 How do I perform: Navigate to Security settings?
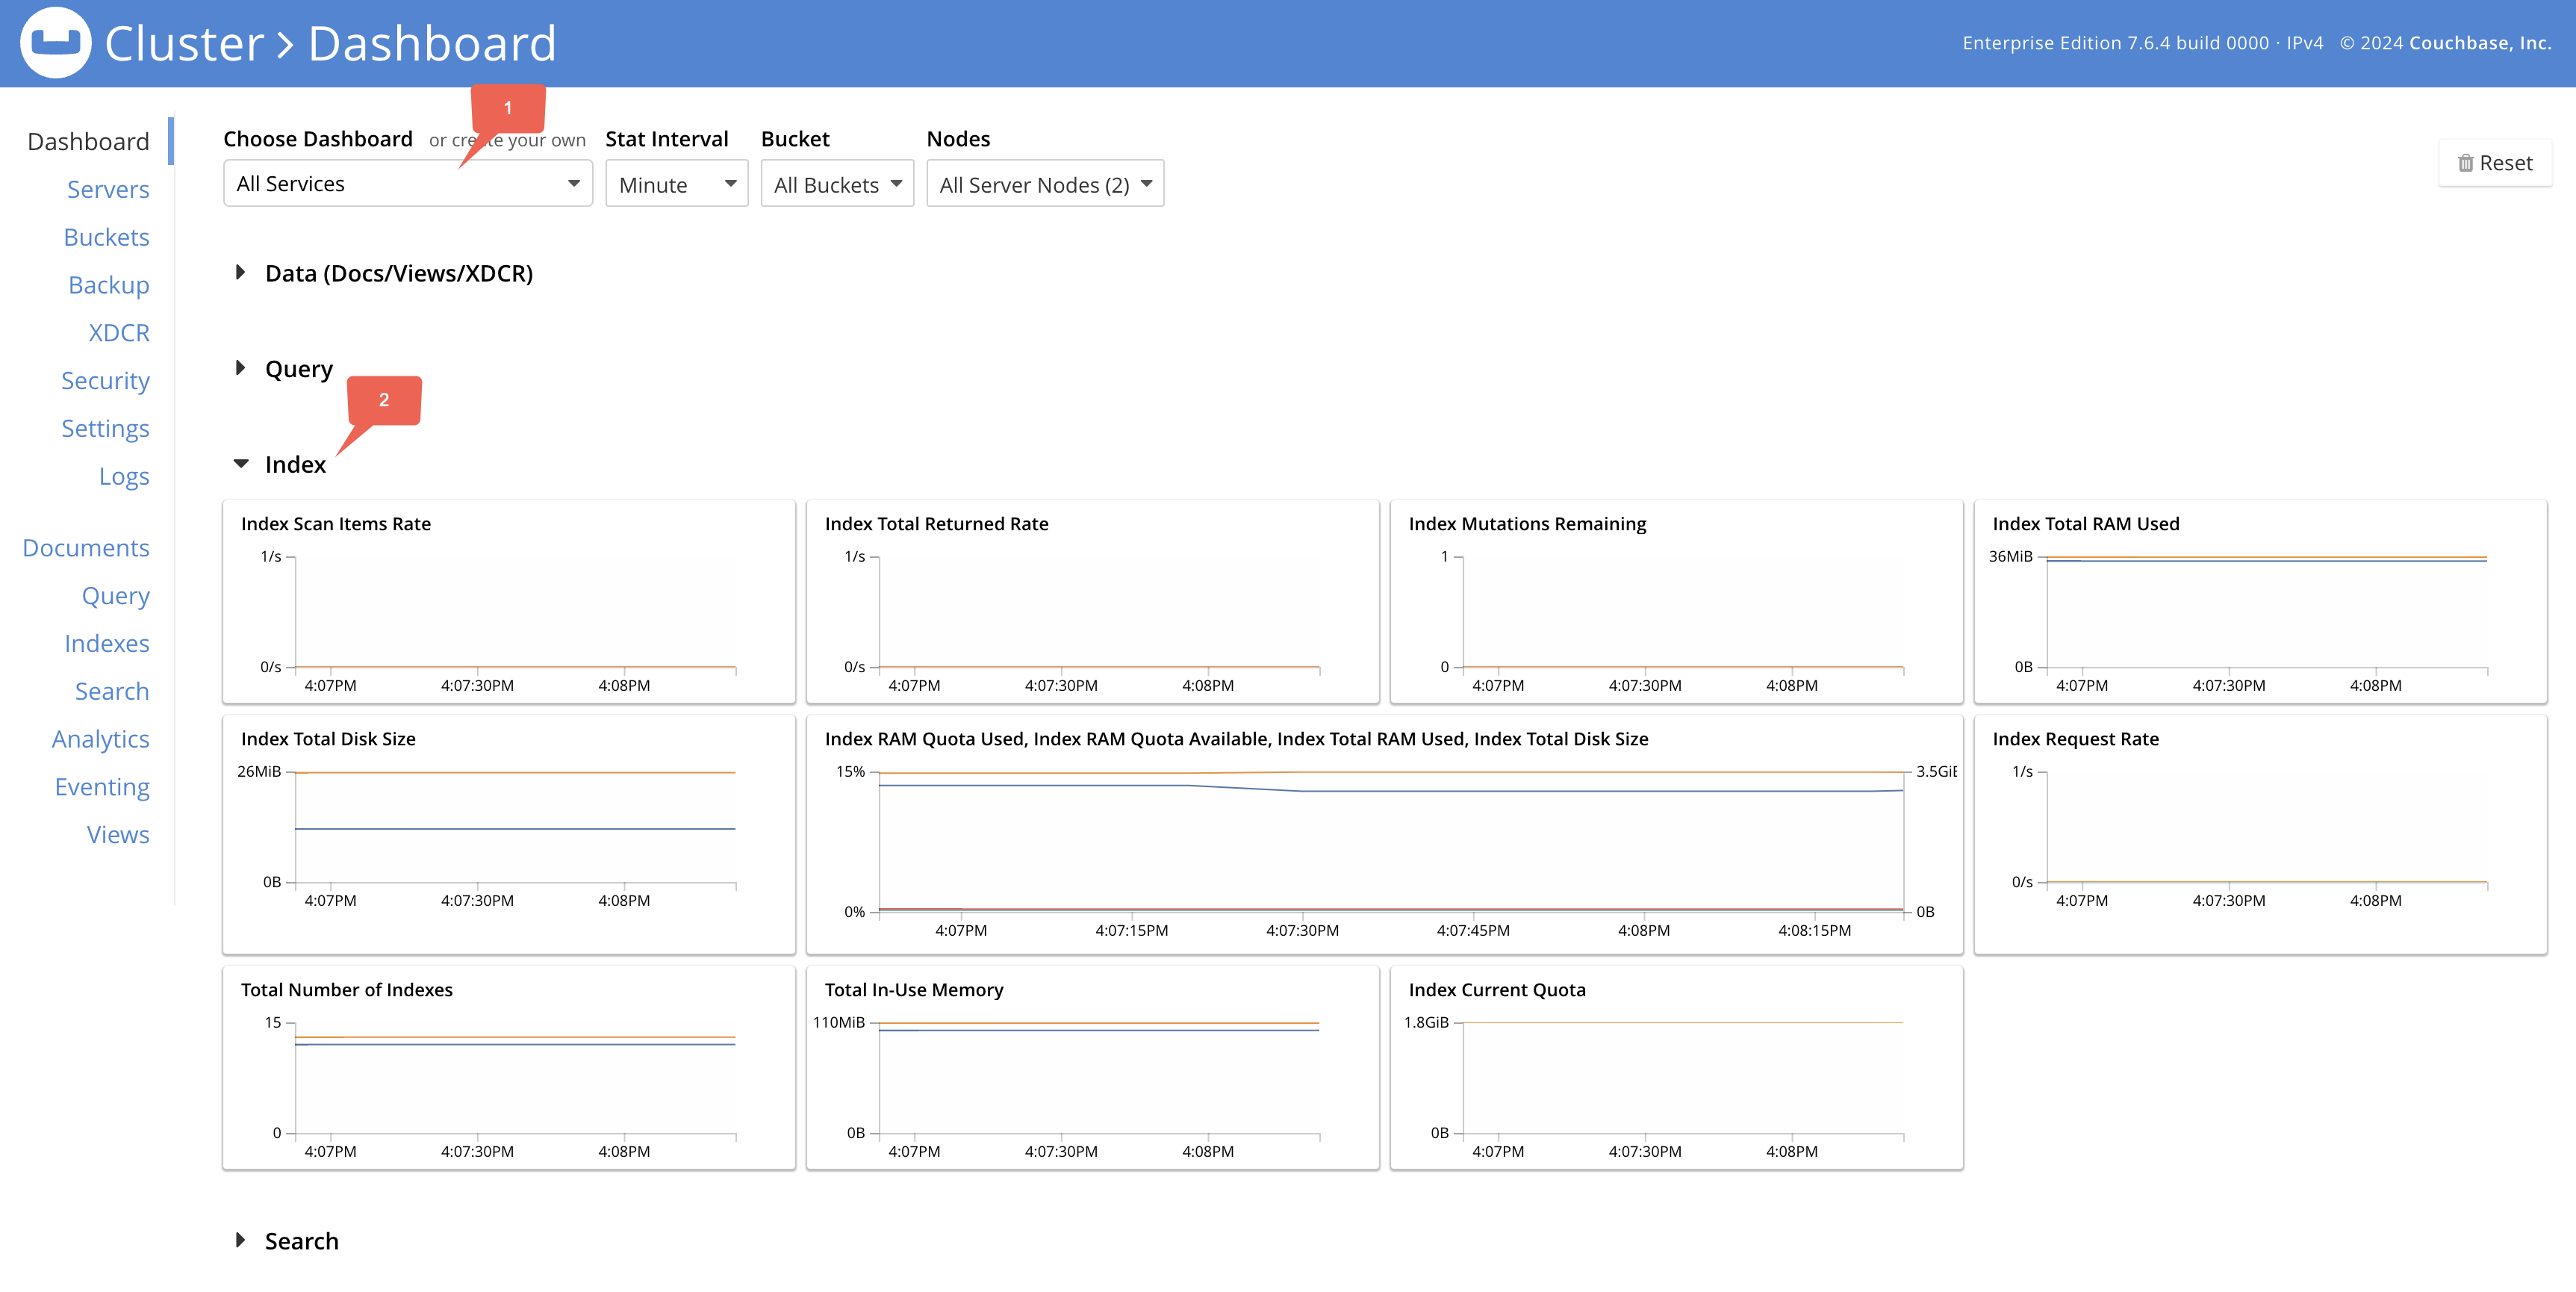105,379
